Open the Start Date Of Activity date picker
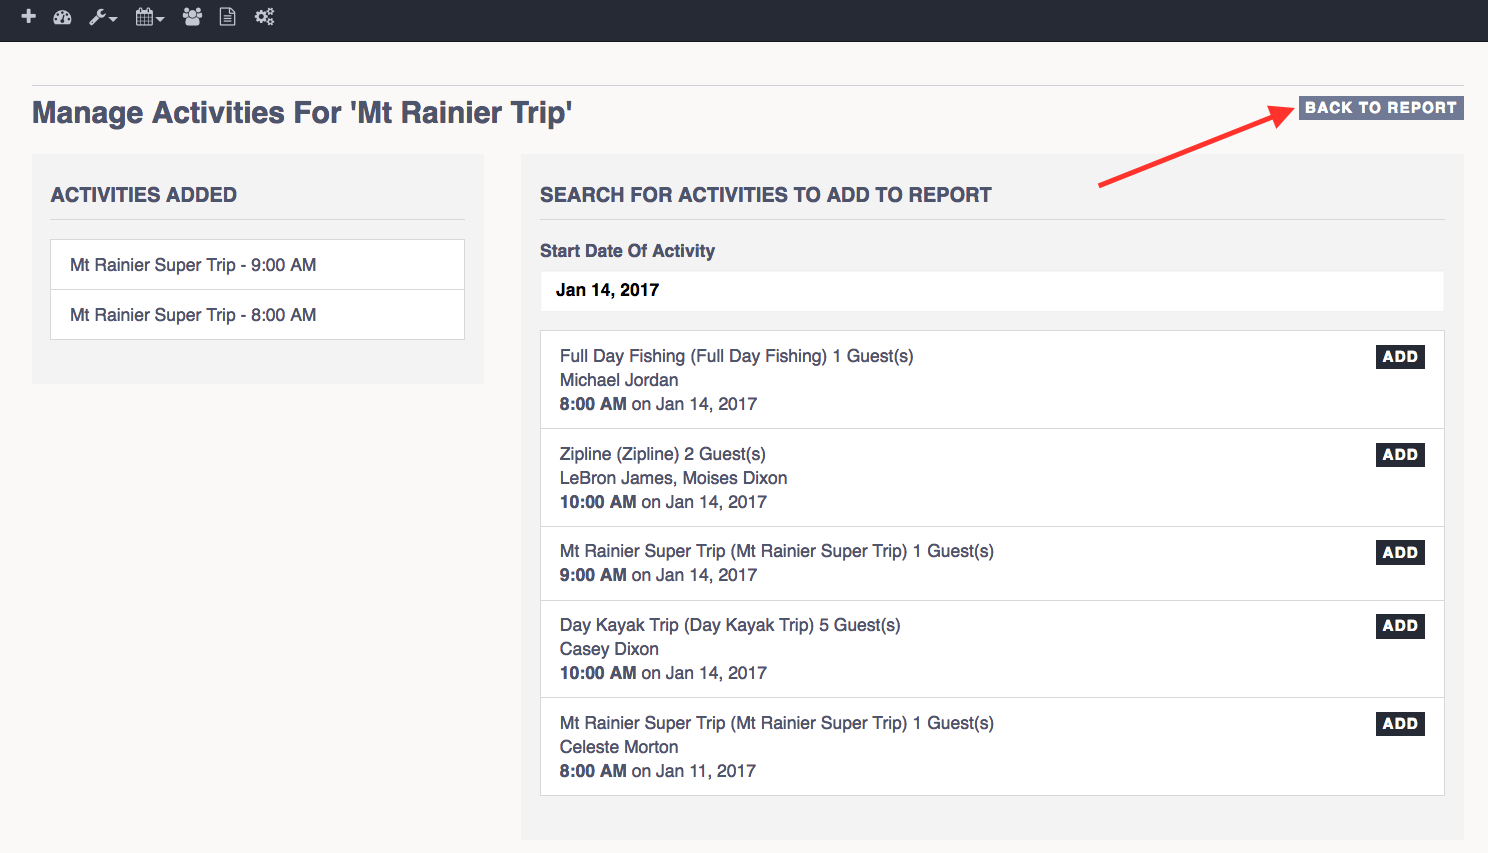1488x853 pixels. 992,291
